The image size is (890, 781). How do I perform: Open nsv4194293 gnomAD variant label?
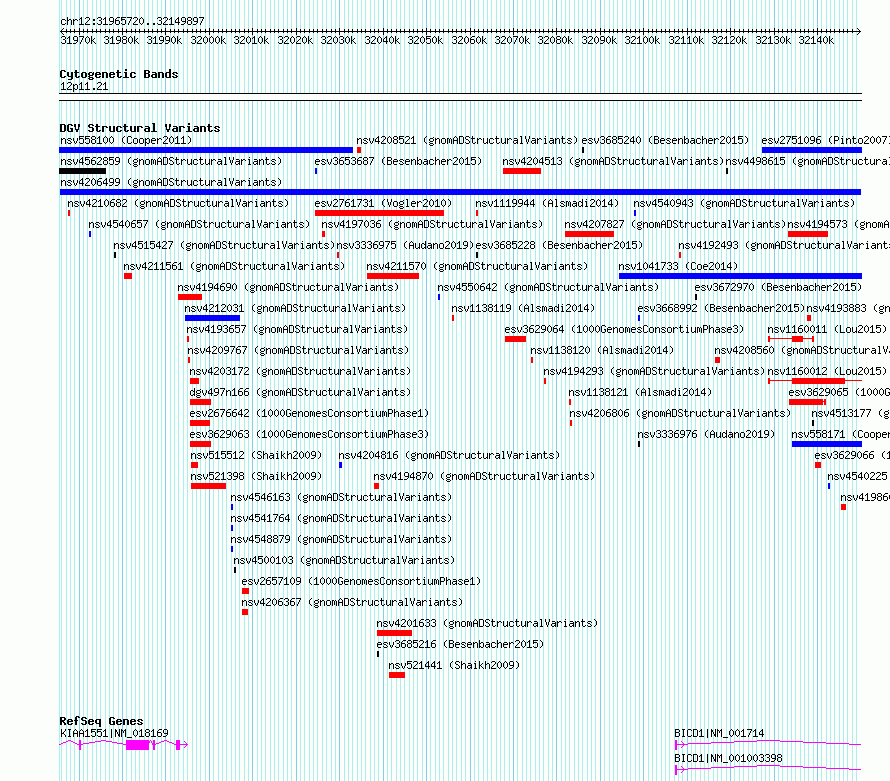pyautogui.click(x=654, y=371)
